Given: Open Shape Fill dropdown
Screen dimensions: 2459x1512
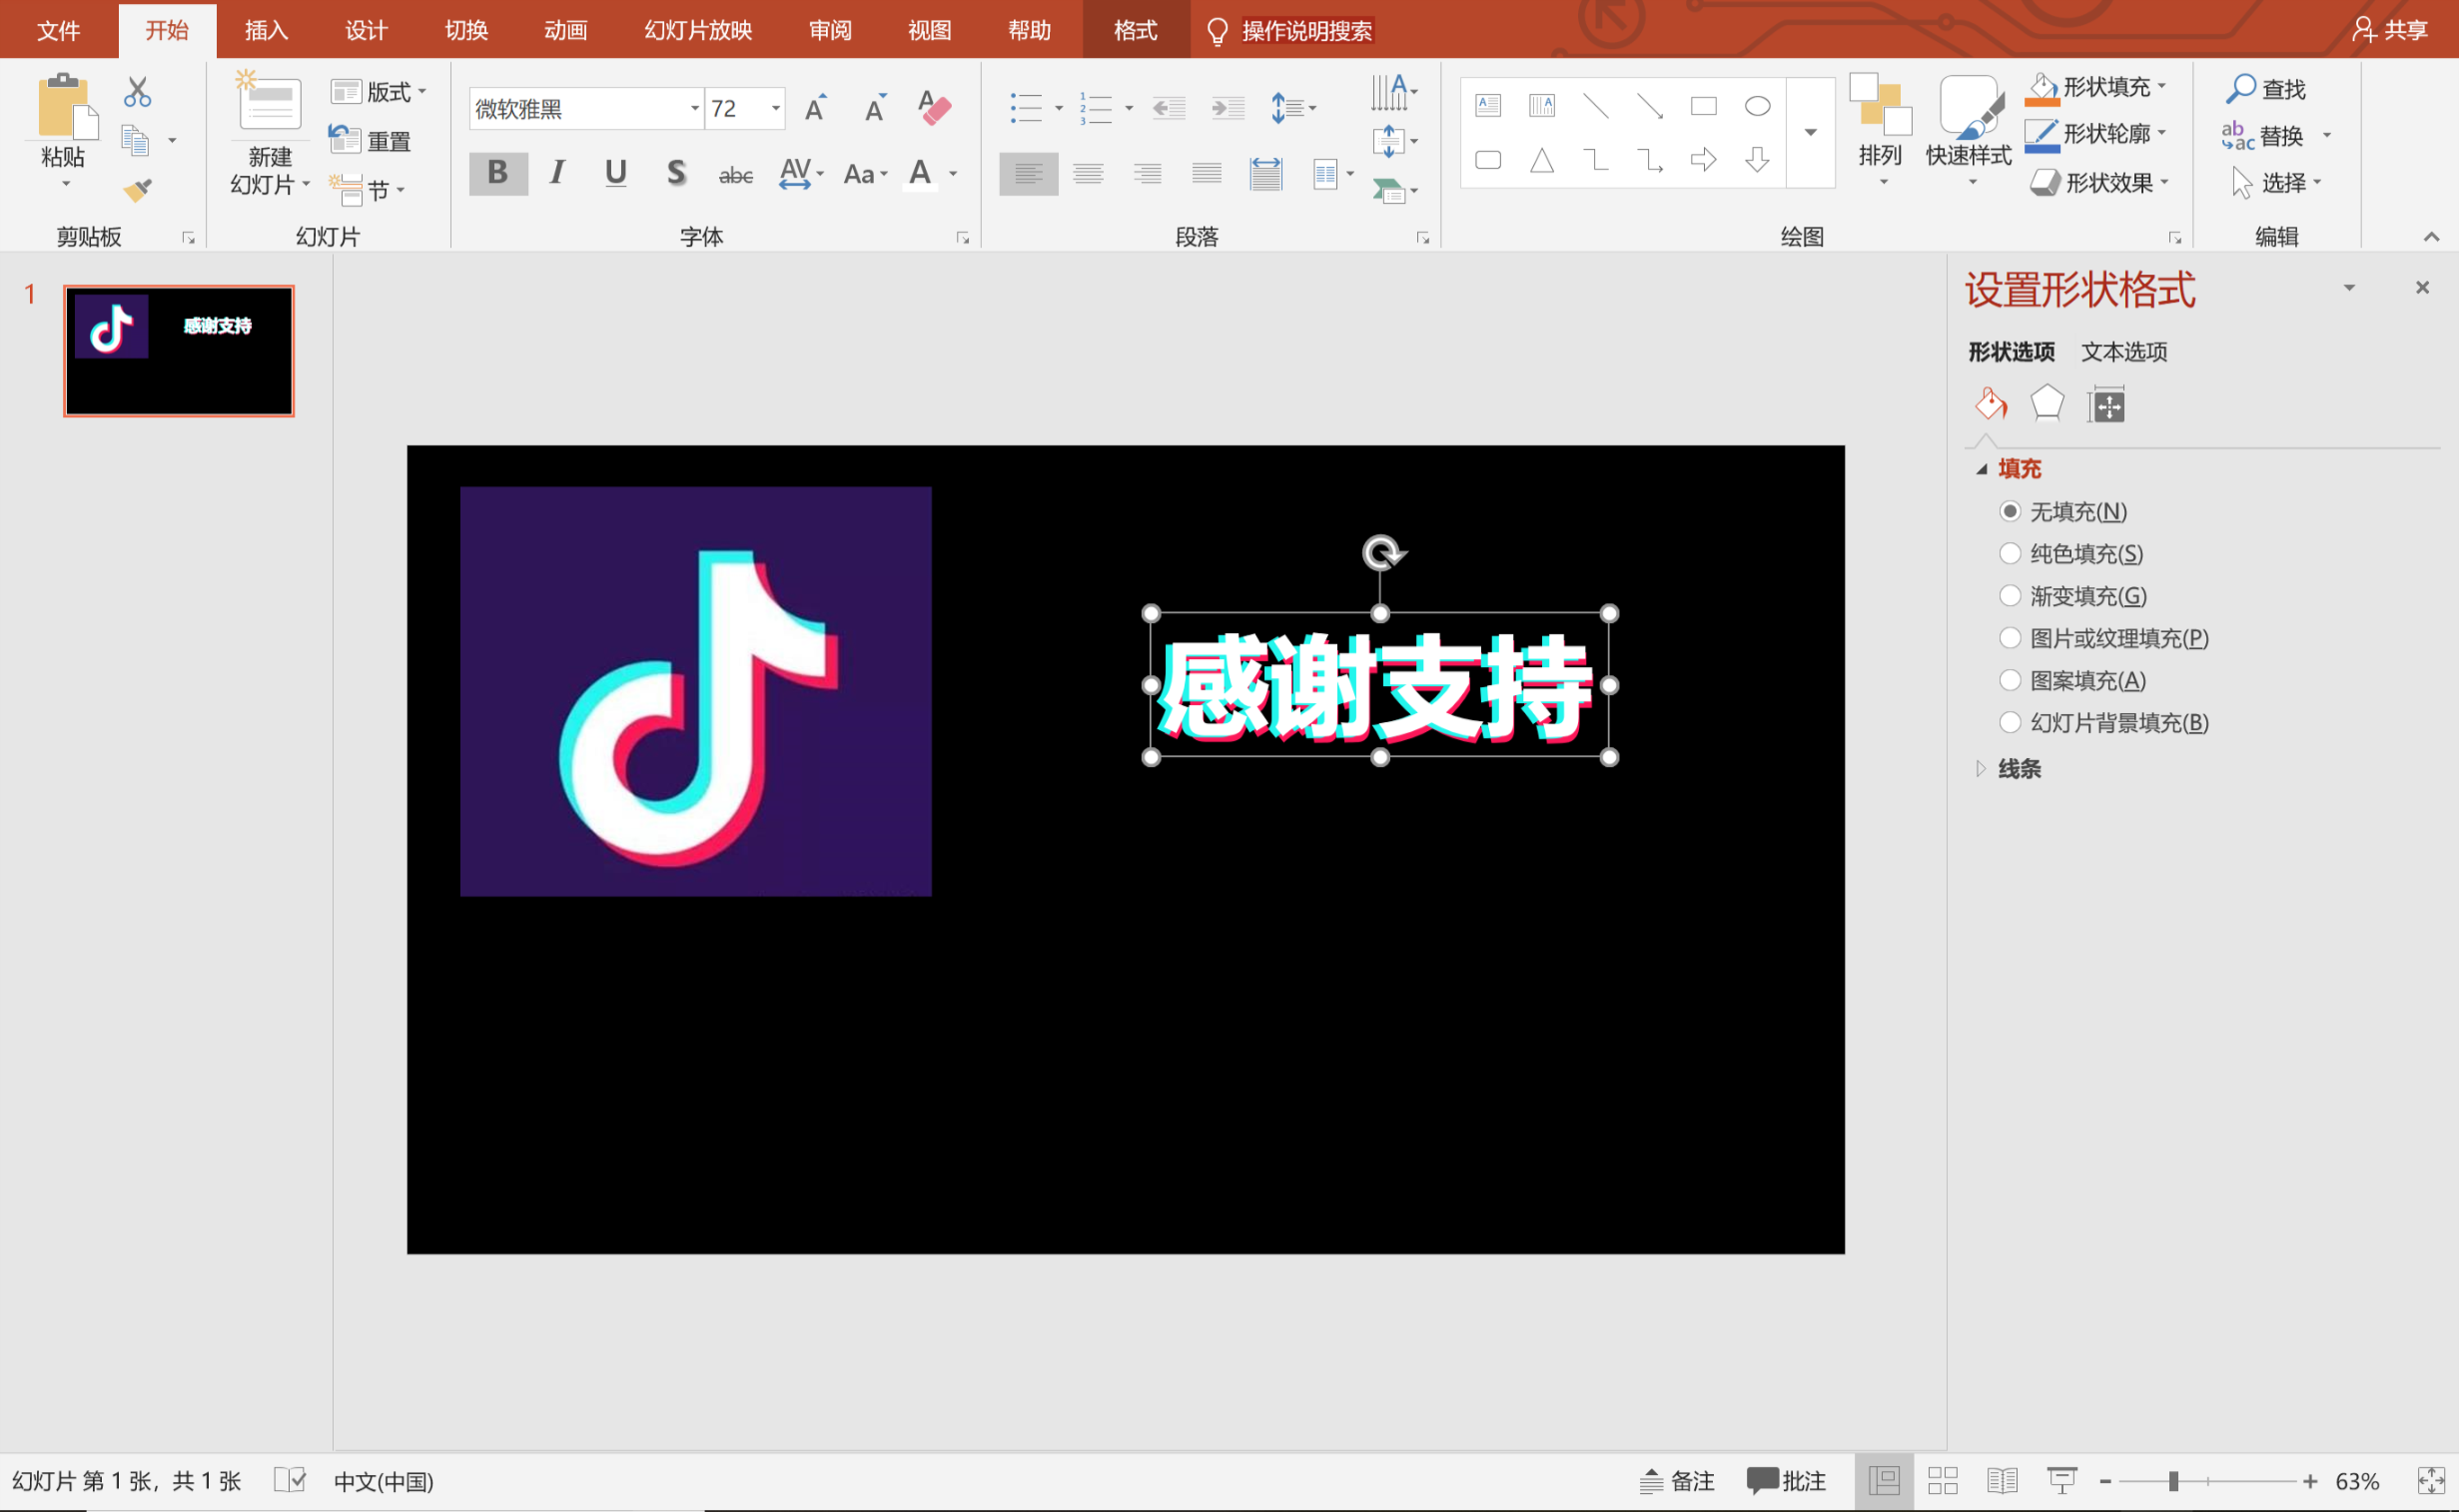Looking at the screenshot, I should [x=2096, y=88].
